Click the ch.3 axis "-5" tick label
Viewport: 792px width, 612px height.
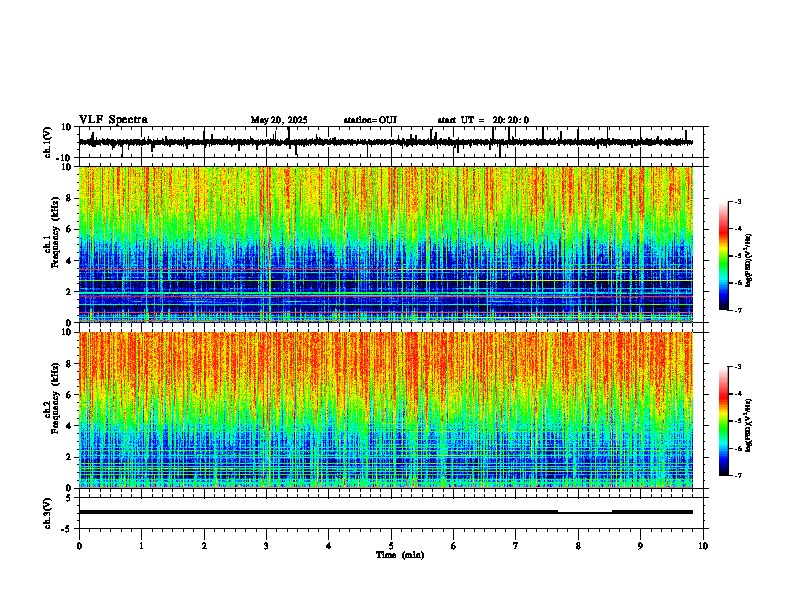coord(68,529)
